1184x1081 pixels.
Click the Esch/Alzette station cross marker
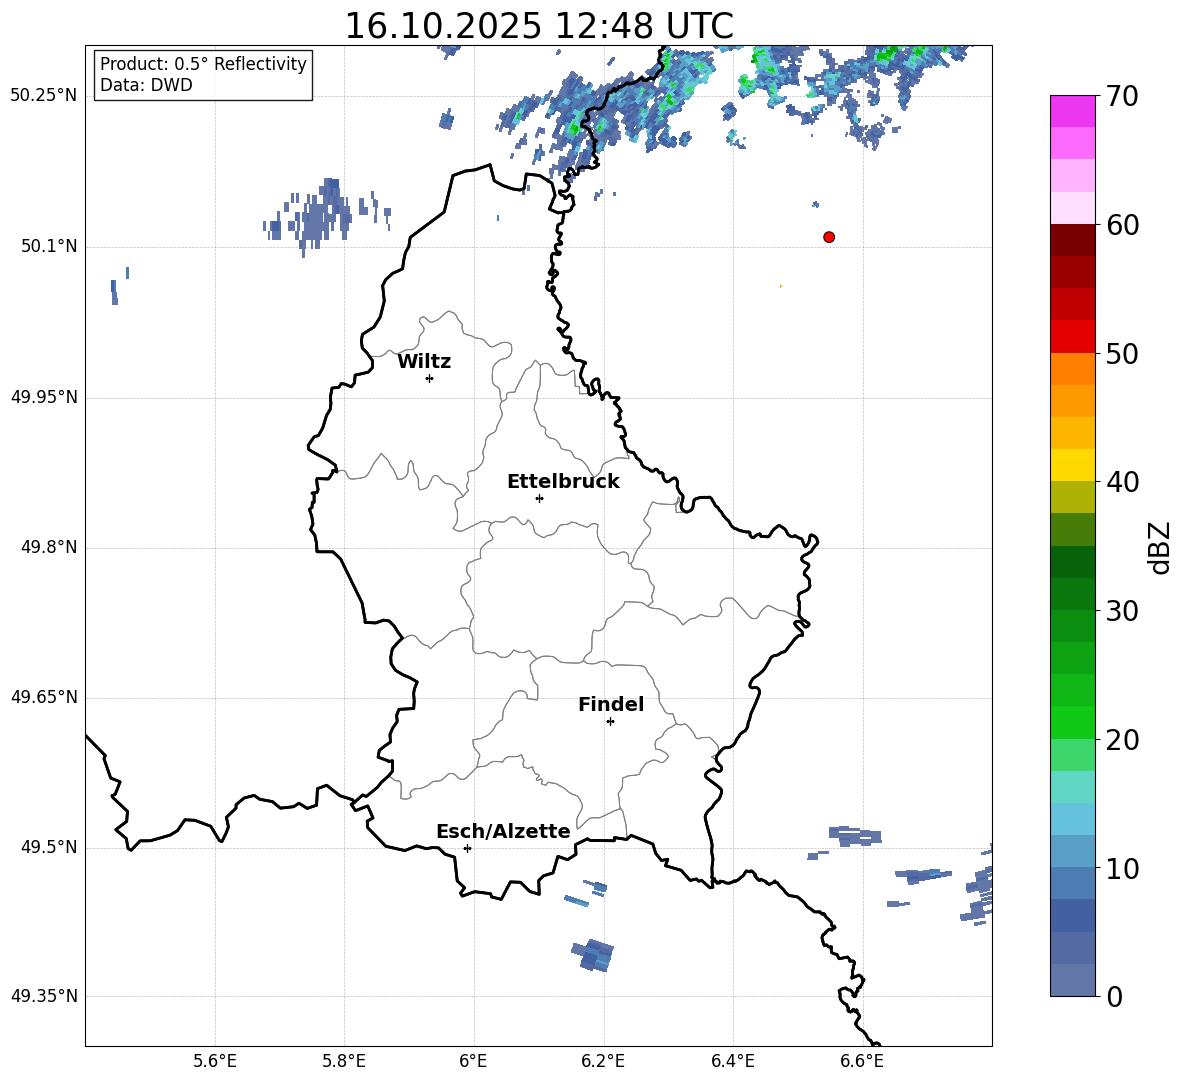(467, 848)
